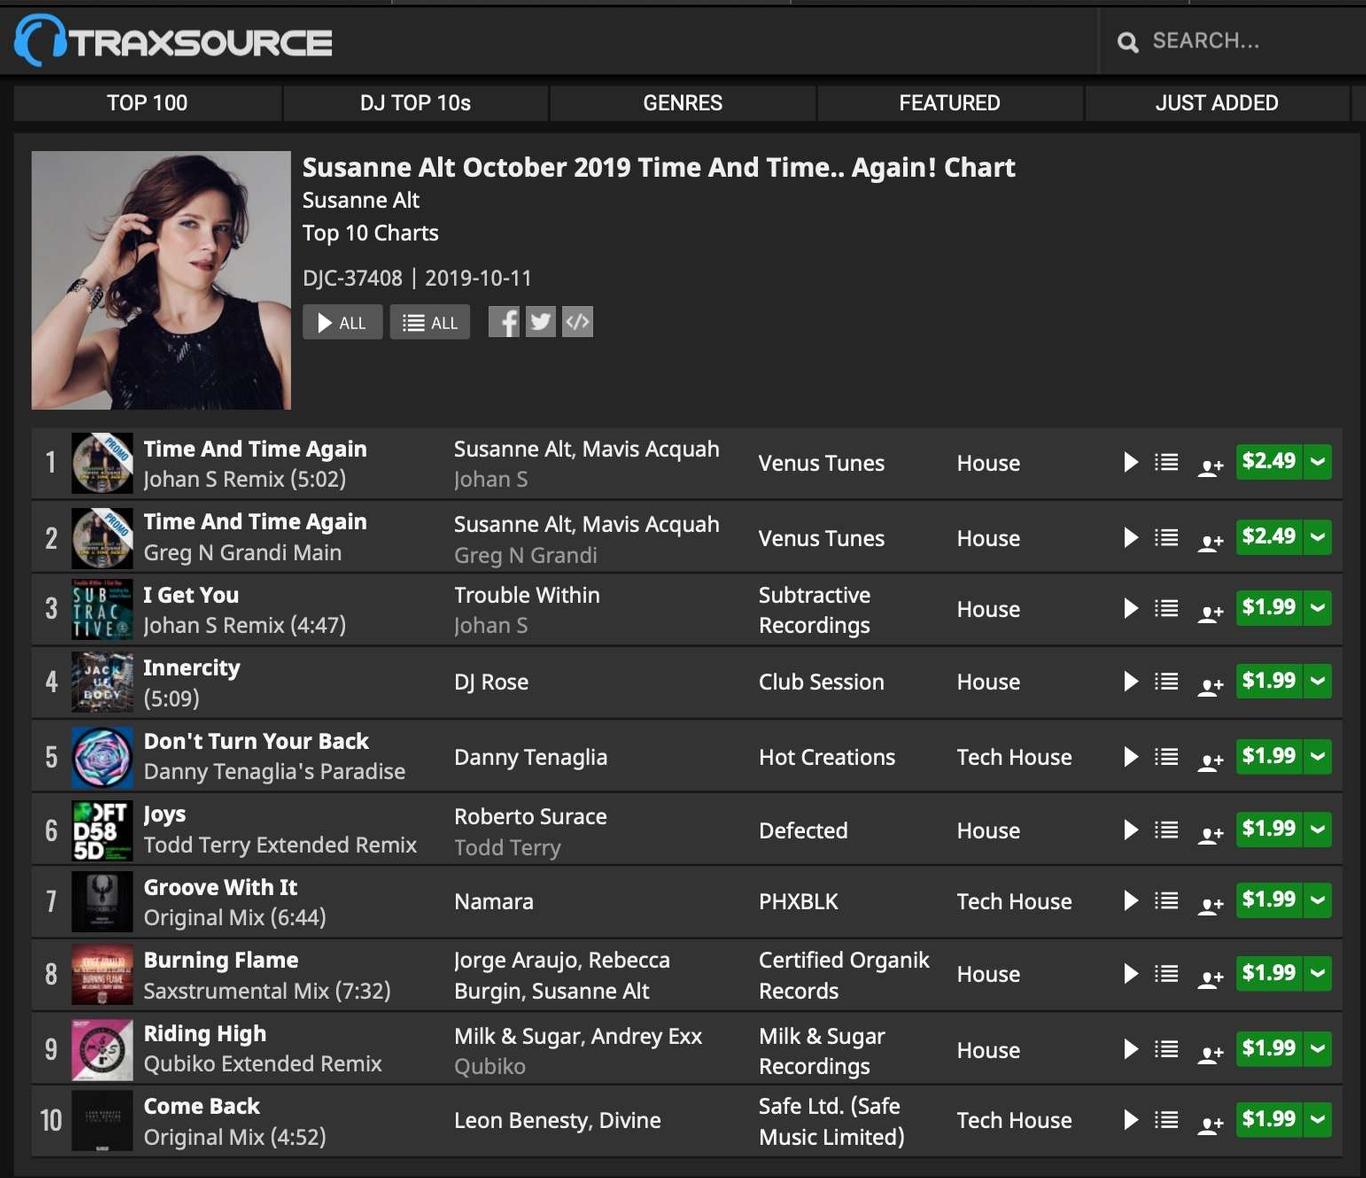Screen dimensions: 1366x1178
Task: Follow artist icon for Groove With It
Action: tap(1210, 904)
